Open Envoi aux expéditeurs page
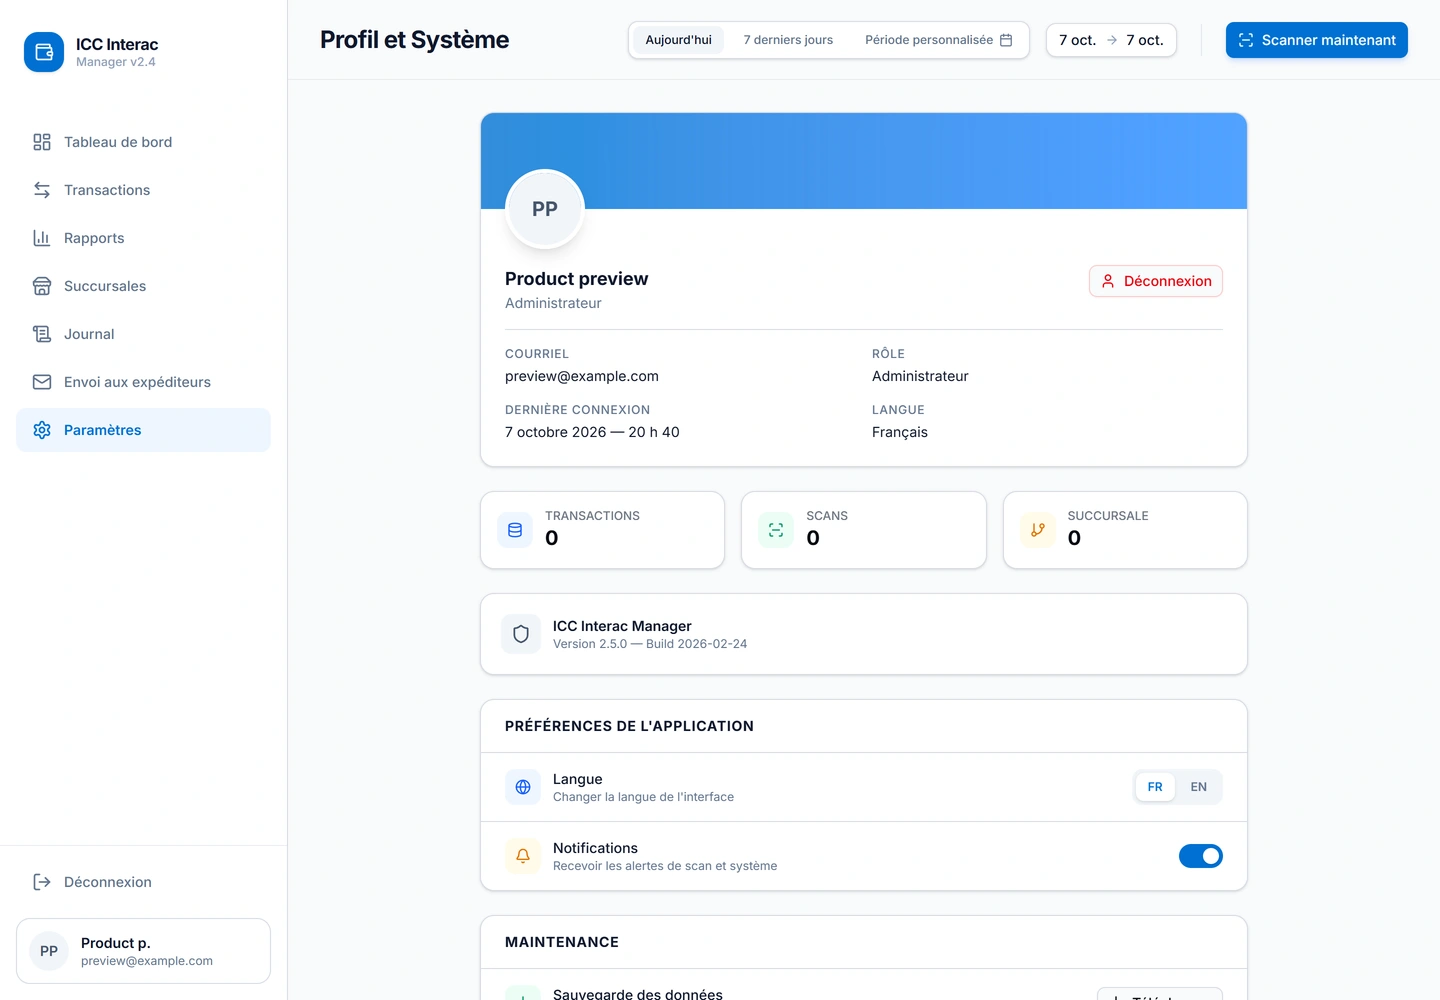Screen dimensions: 1440x1000 143,382
